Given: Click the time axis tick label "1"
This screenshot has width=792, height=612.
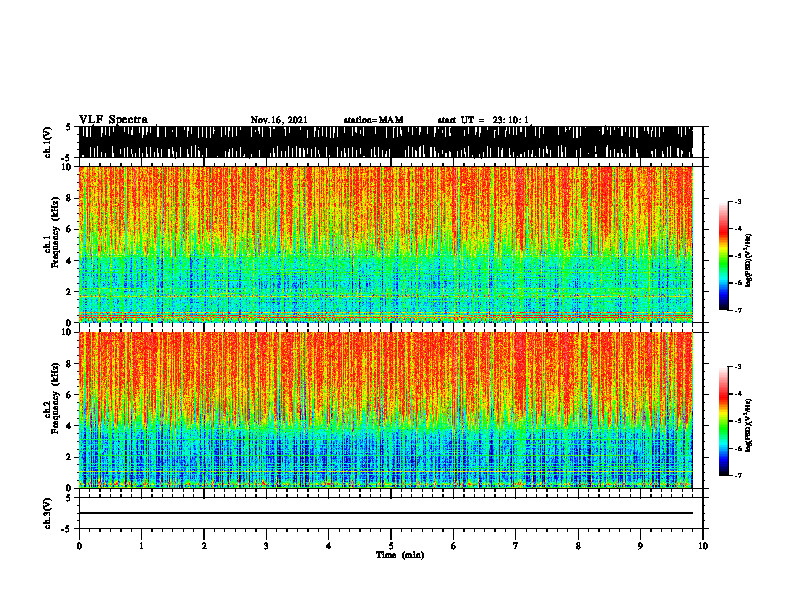Looking at the screenshot, I should (x=141, y=546).
